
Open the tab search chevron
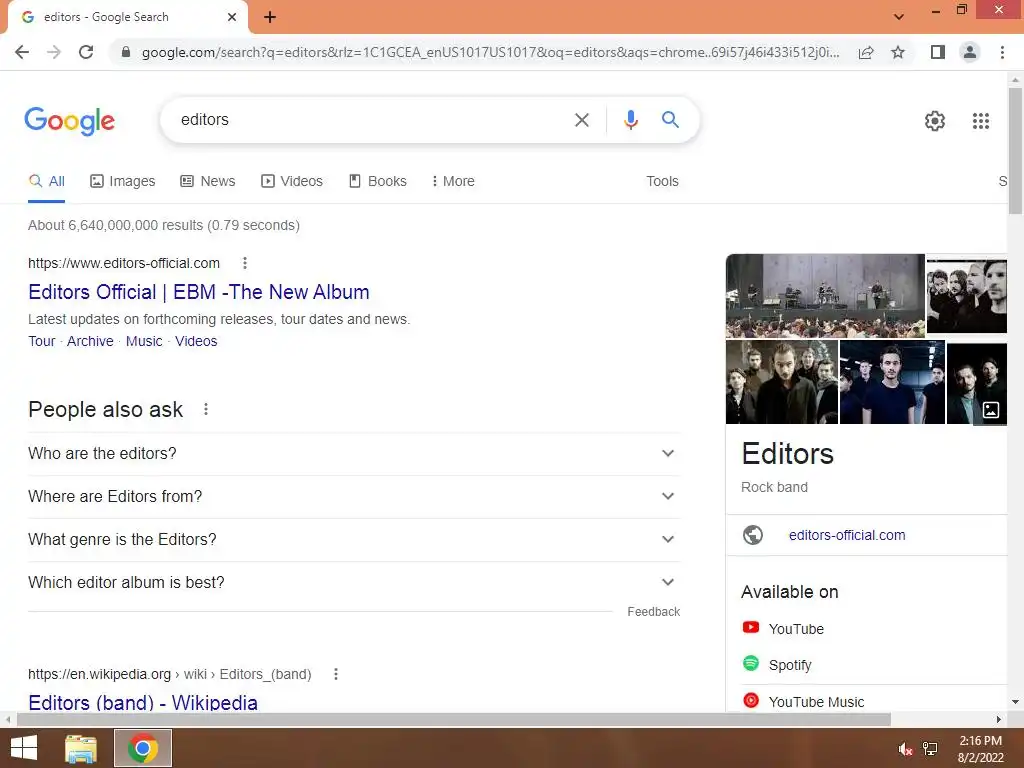coord(899,17)
